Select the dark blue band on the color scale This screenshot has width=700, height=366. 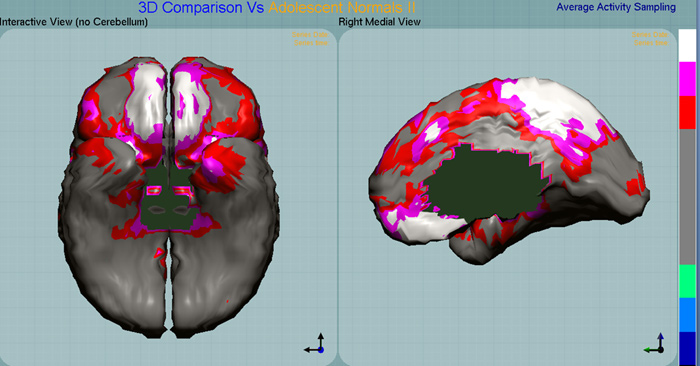pos(687,349)
